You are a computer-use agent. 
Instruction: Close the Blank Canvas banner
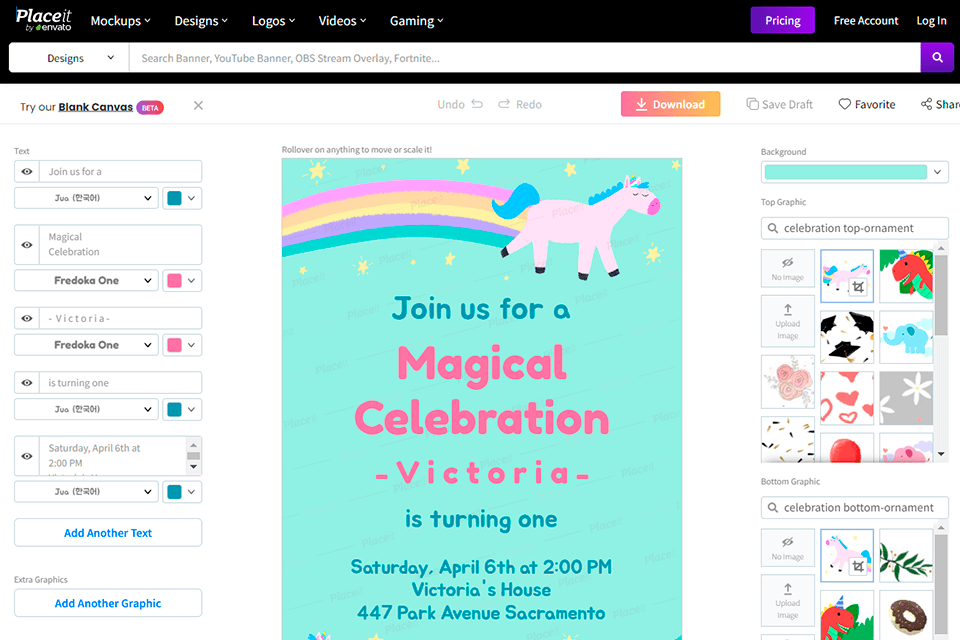click(x=198, y=105)
